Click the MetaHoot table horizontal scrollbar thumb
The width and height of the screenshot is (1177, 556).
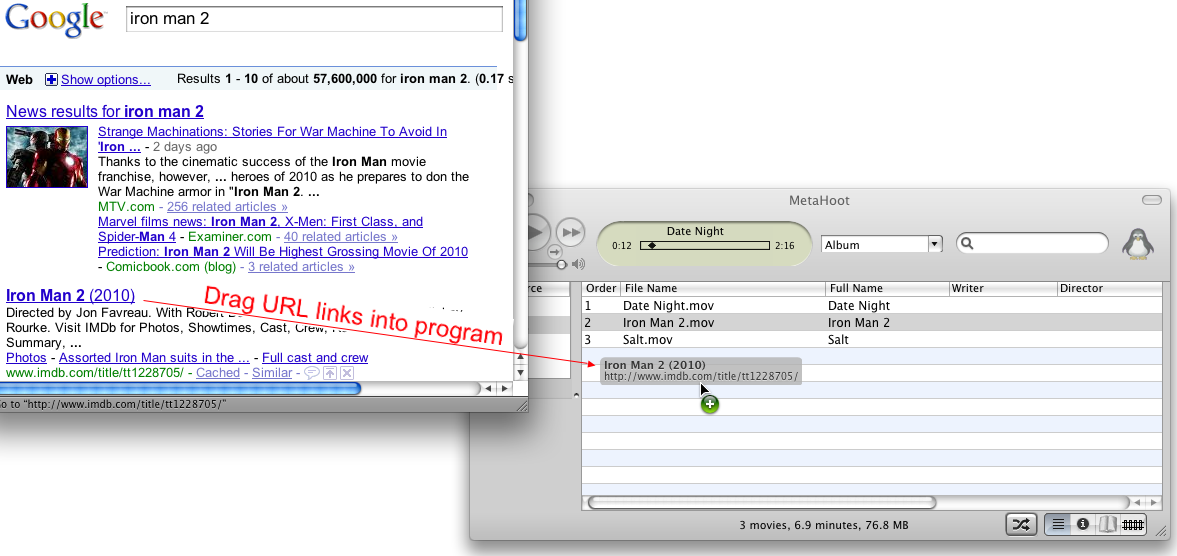(x=761, y=502)
